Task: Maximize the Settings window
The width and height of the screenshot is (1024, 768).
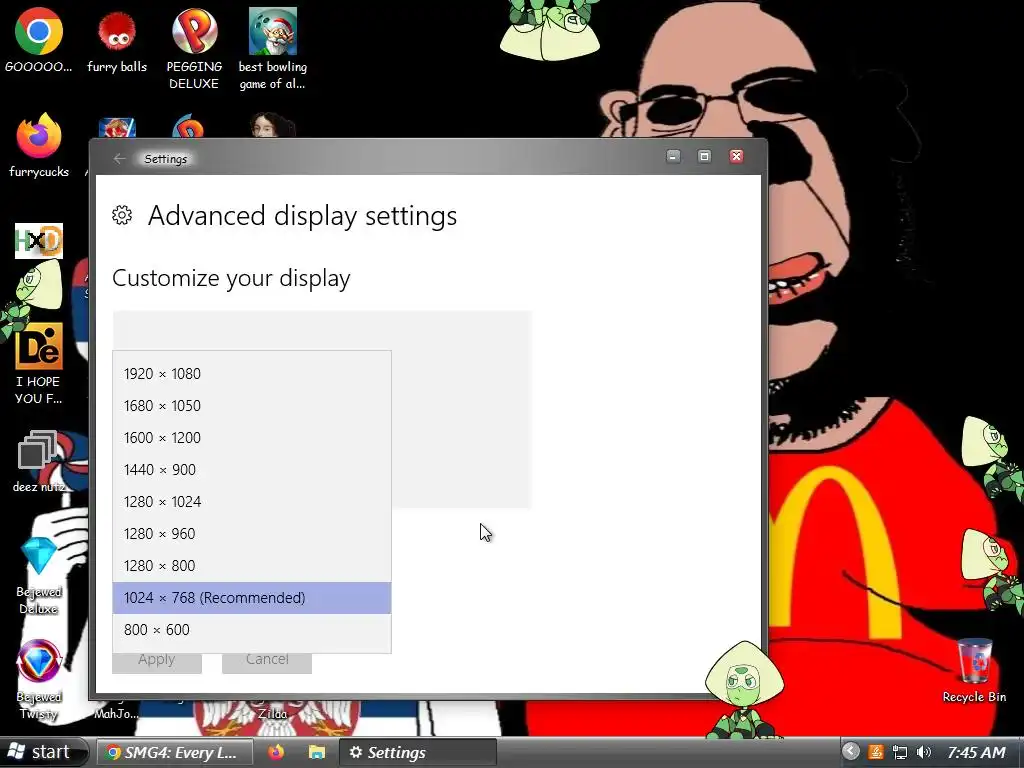Action: click(x=704, y=157)
